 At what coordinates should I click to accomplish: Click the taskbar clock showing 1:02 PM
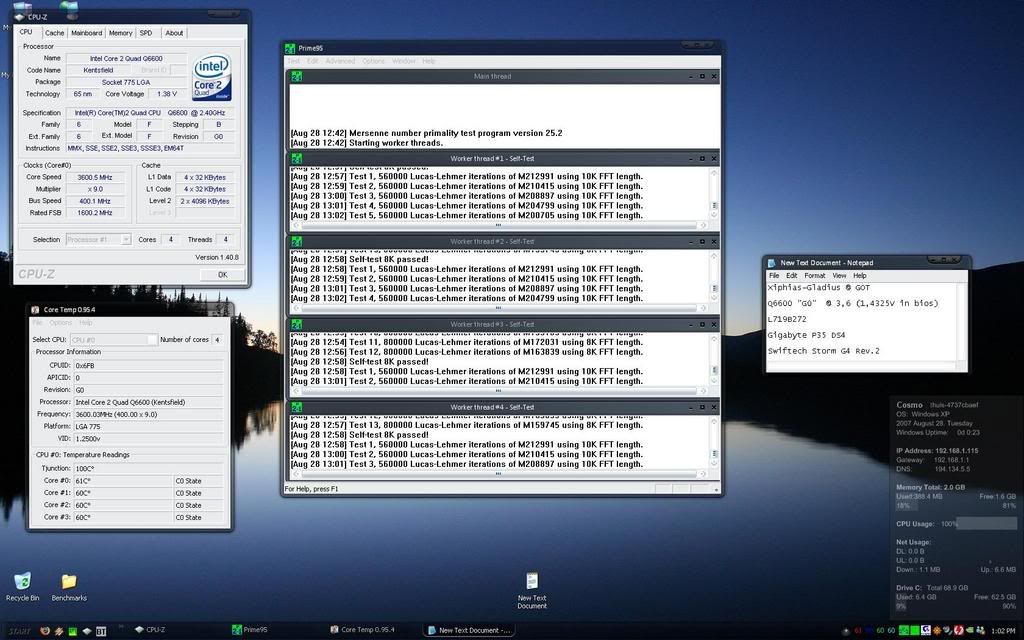click(x=1002, y=631)
